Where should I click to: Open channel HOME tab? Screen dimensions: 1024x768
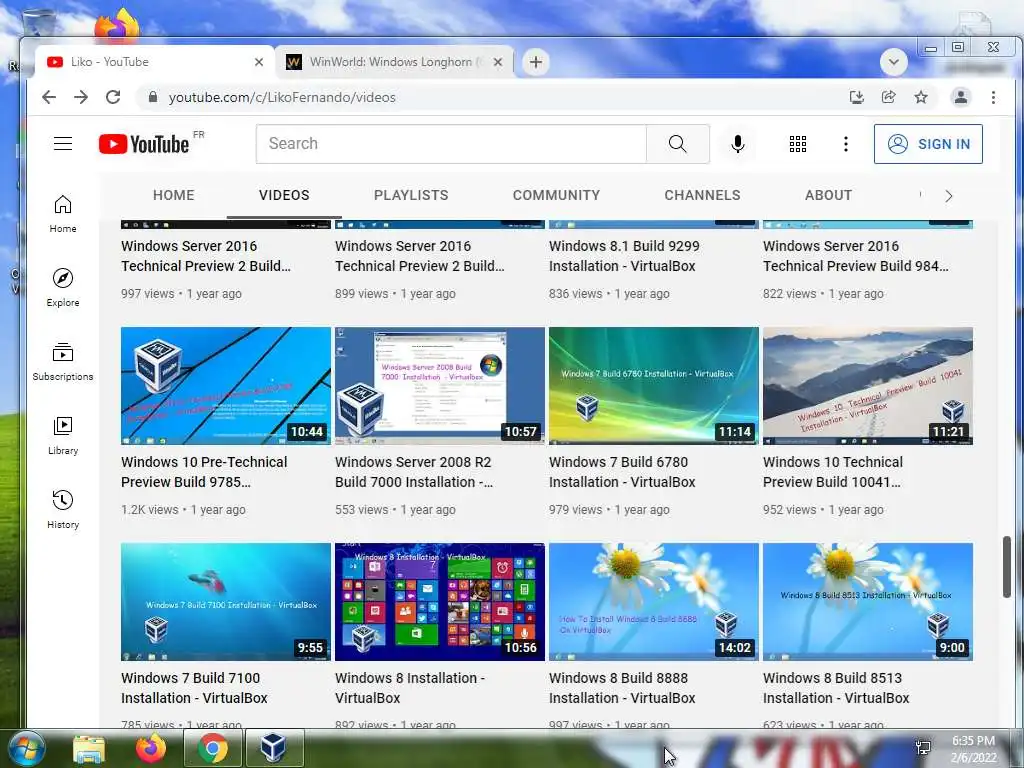coord(174,195)
